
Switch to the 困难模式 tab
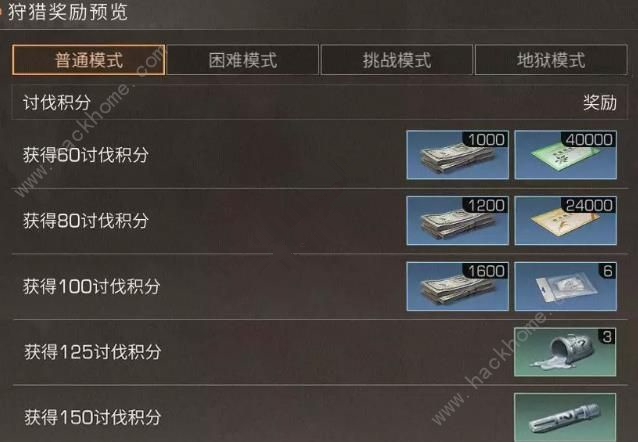243,60
